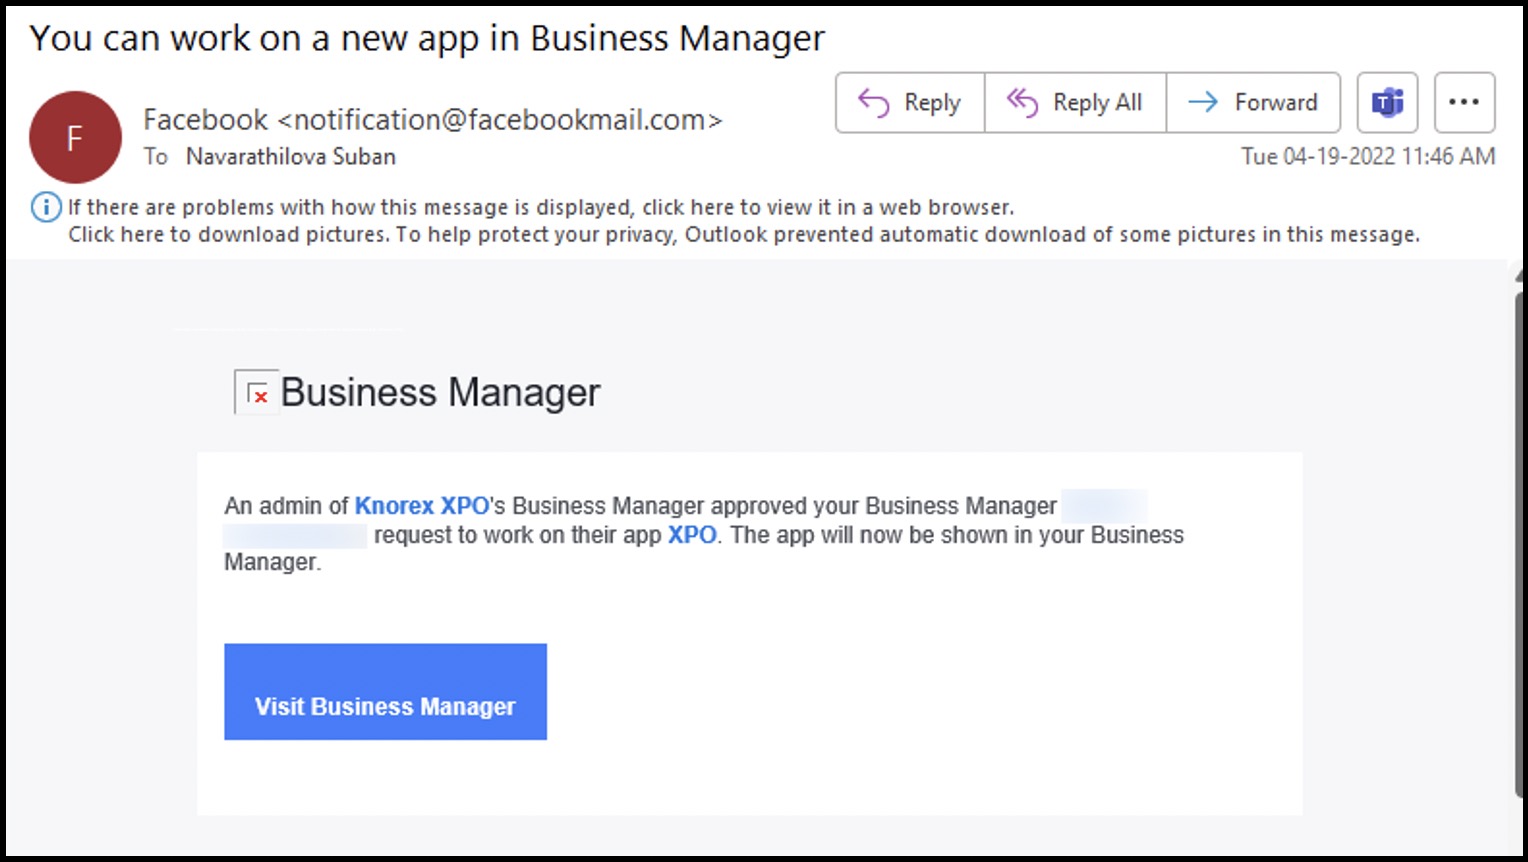
Task: Open the XPO app link
Action: tap(692, 534)
